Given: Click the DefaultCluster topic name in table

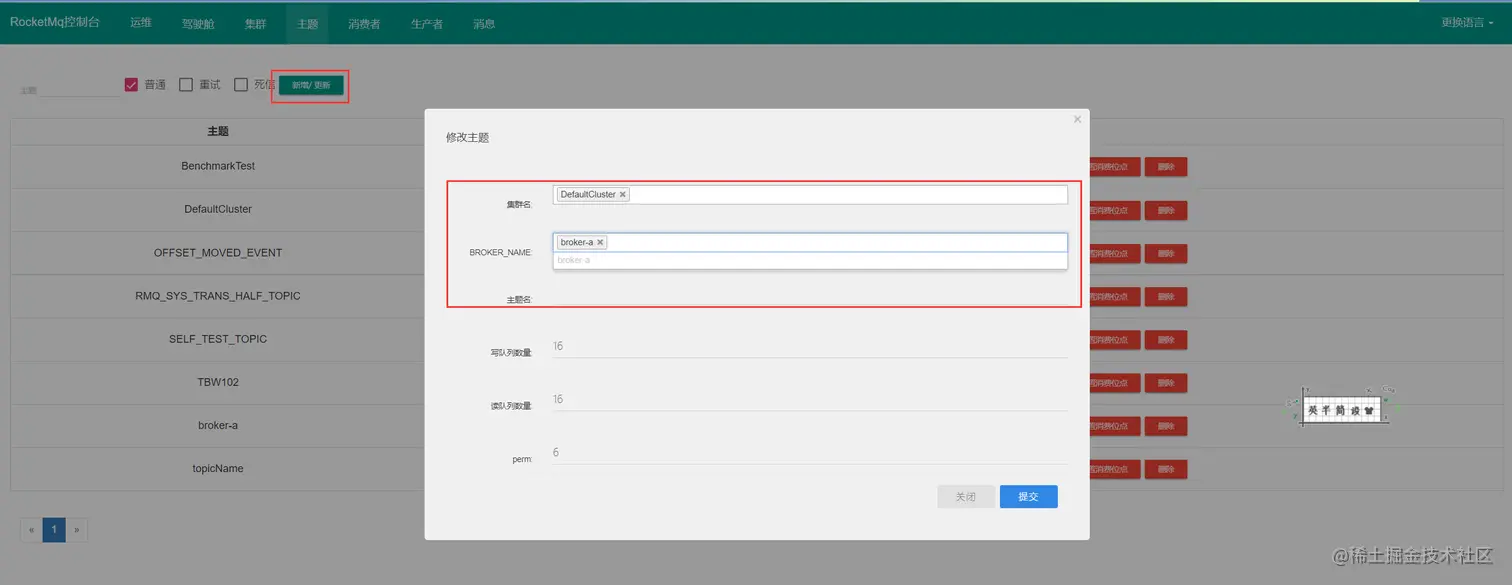Looking at the screenshot, I should pos(218,209).
